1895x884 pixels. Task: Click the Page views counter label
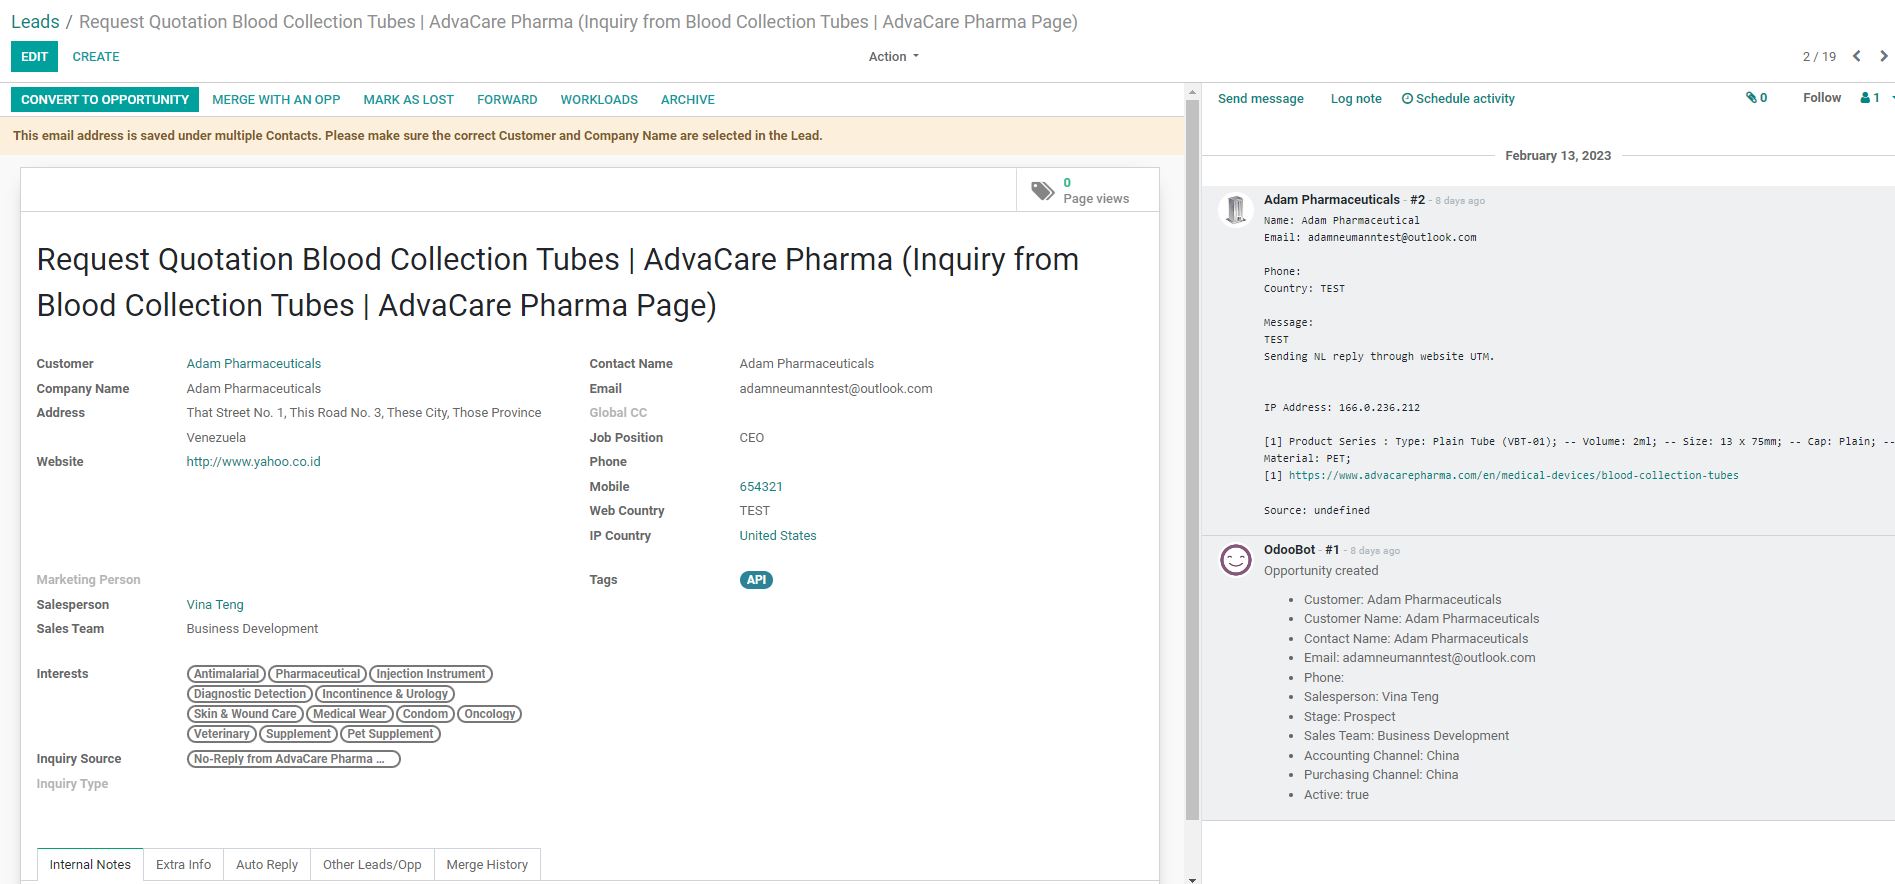(x=1096, y=199)
